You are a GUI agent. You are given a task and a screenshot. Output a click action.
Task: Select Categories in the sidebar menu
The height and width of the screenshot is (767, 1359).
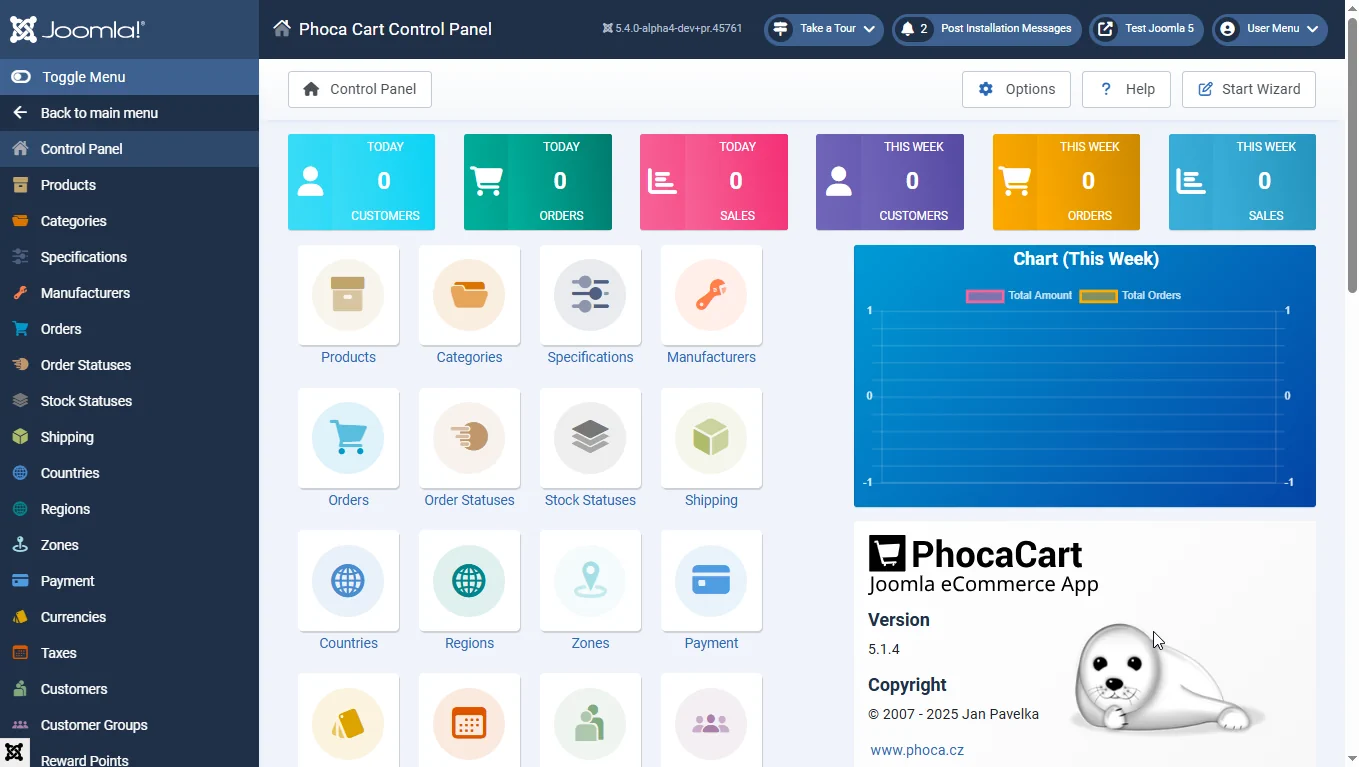coord(129,221)
